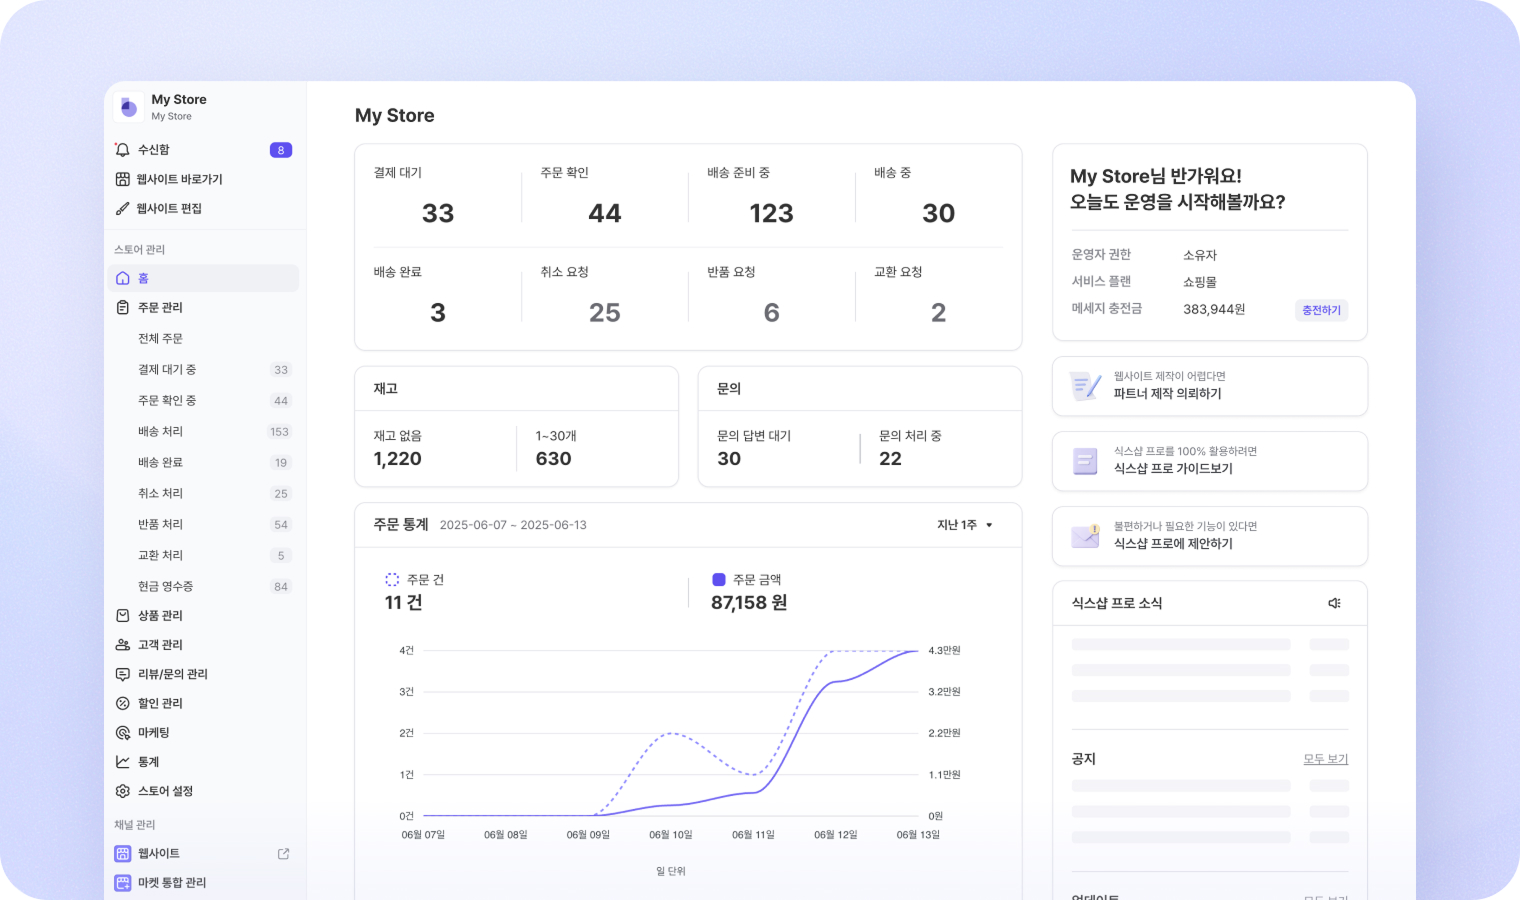Click the 통계 chart icon

point(123,762)
